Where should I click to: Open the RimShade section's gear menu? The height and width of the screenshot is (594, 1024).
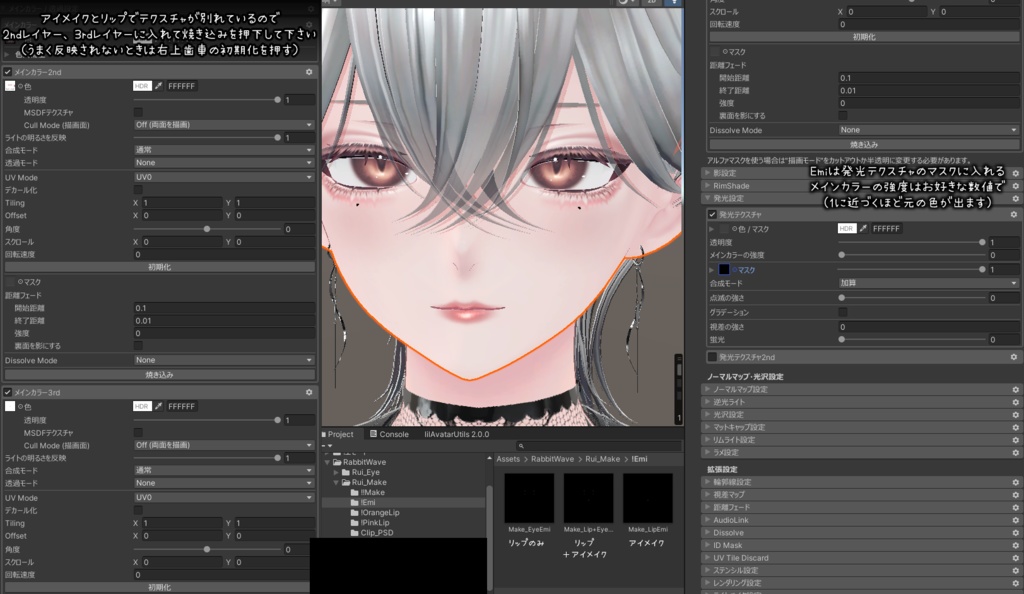tap(1013, 186)
